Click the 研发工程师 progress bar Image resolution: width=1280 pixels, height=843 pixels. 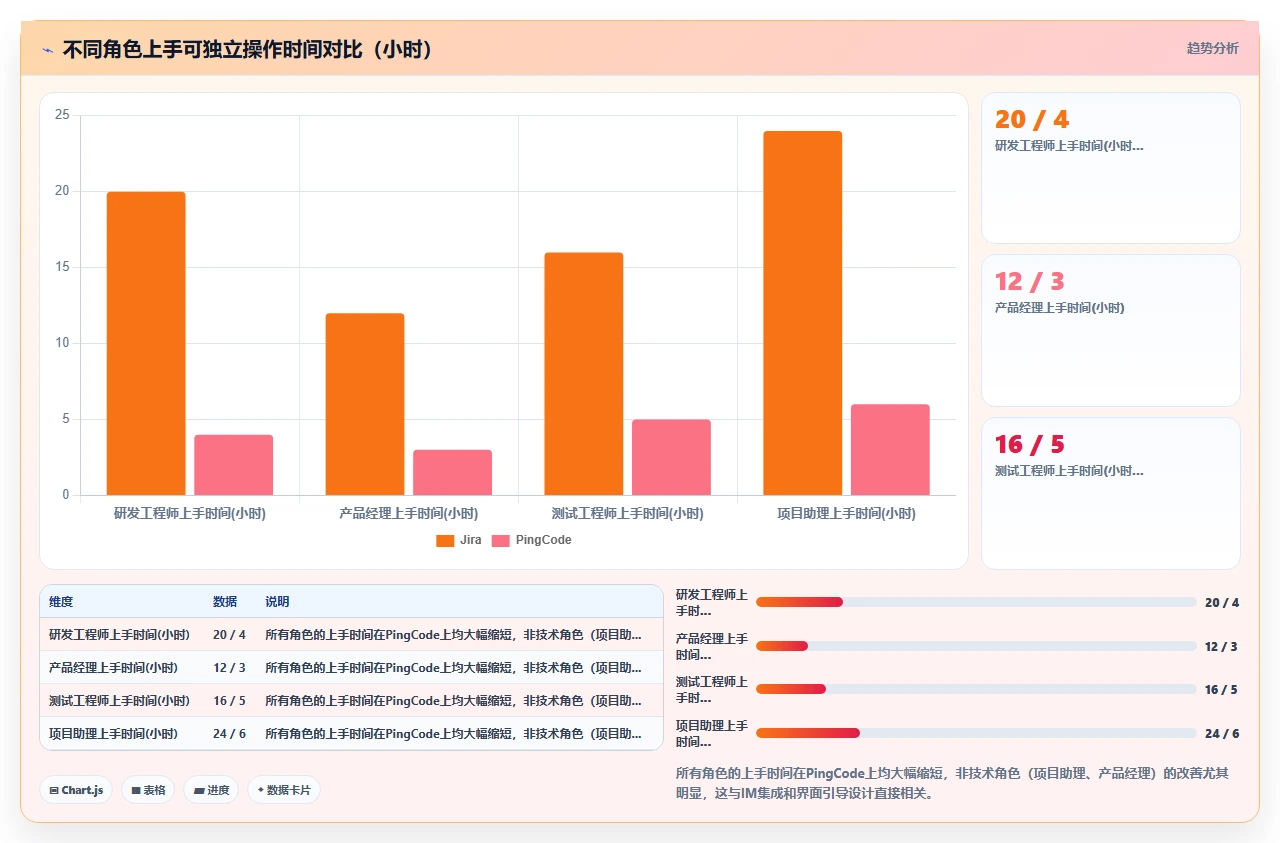point(976,602)
